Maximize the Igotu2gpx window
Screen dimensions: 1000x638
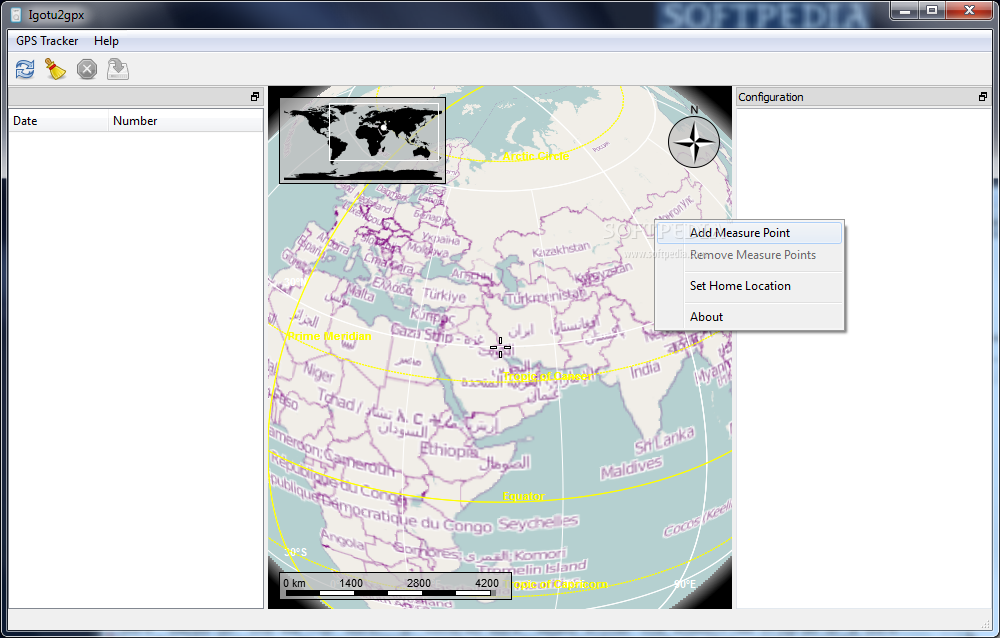tap(932, 10)
